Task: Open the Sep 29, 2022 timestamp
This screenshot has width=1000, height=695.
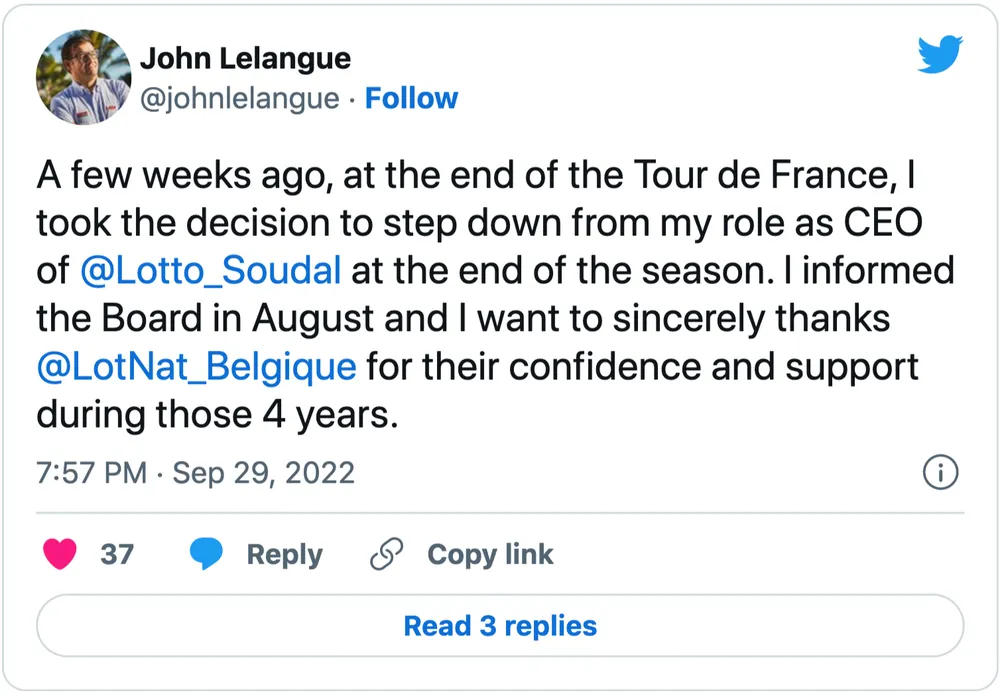Action: [x=263, y=472]
